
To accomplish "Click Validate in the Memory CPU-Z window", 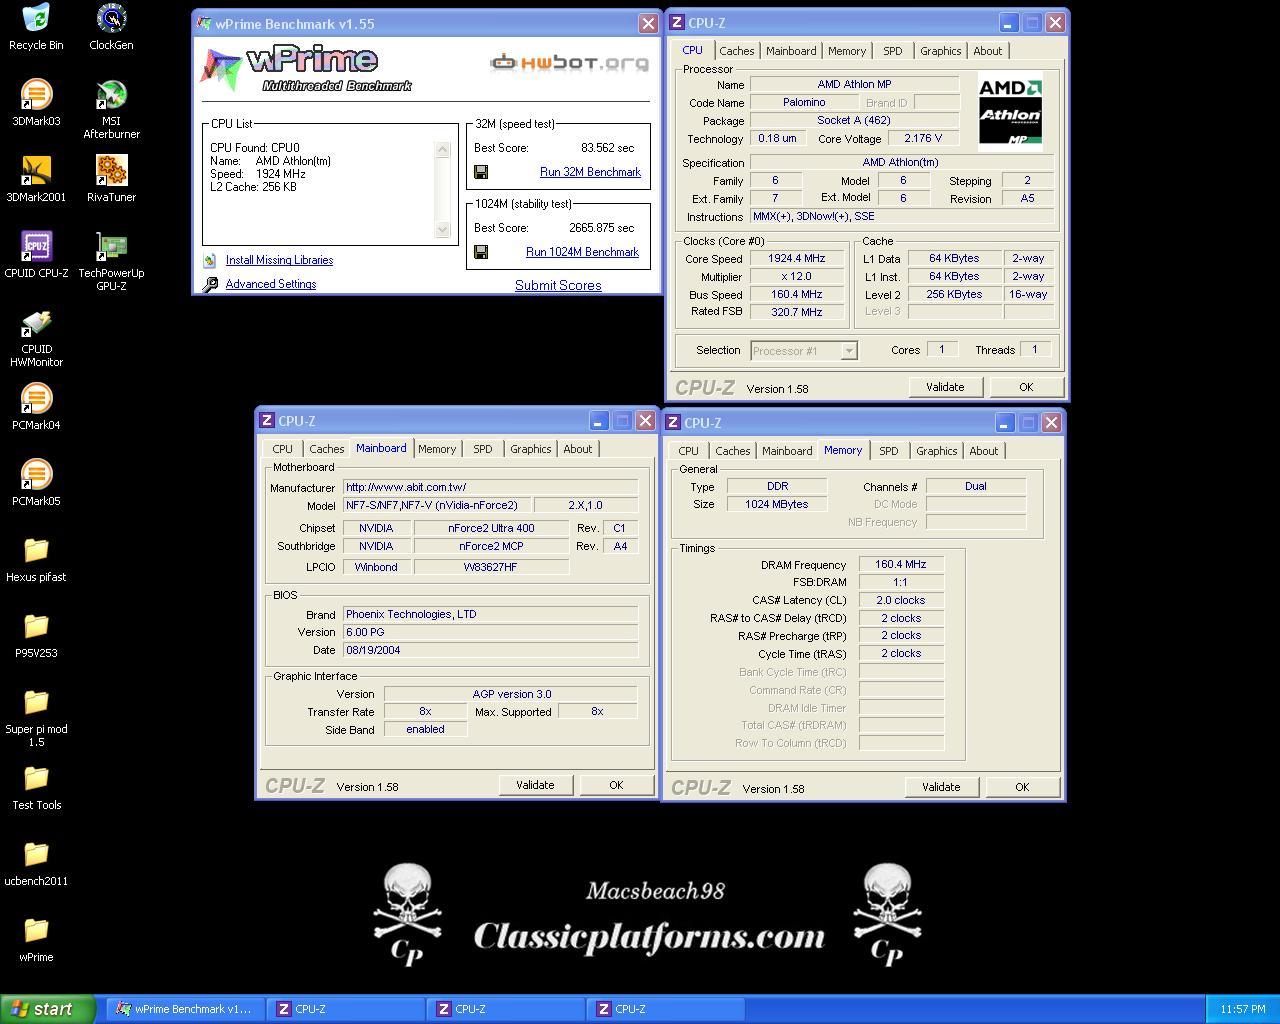I will [x=941, y=787].
